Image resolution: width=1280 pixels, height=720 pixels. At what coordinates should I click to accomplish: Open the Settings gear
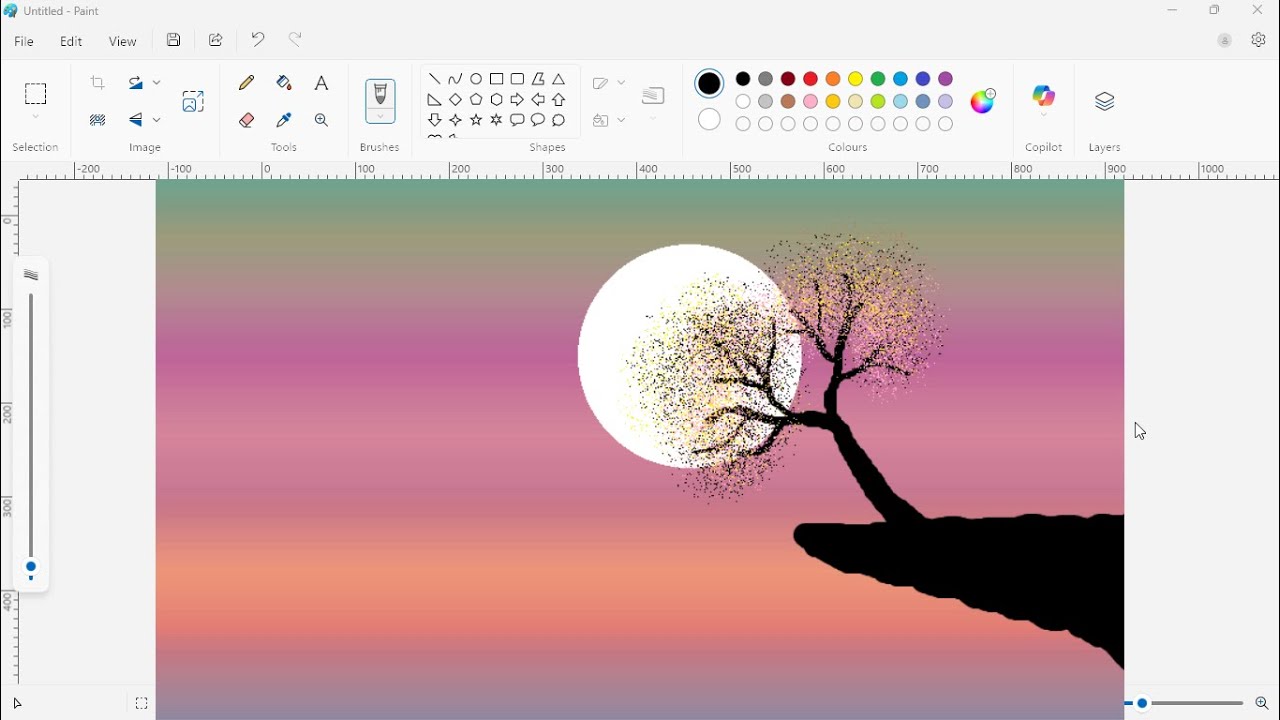click(x=1259, y=41)
